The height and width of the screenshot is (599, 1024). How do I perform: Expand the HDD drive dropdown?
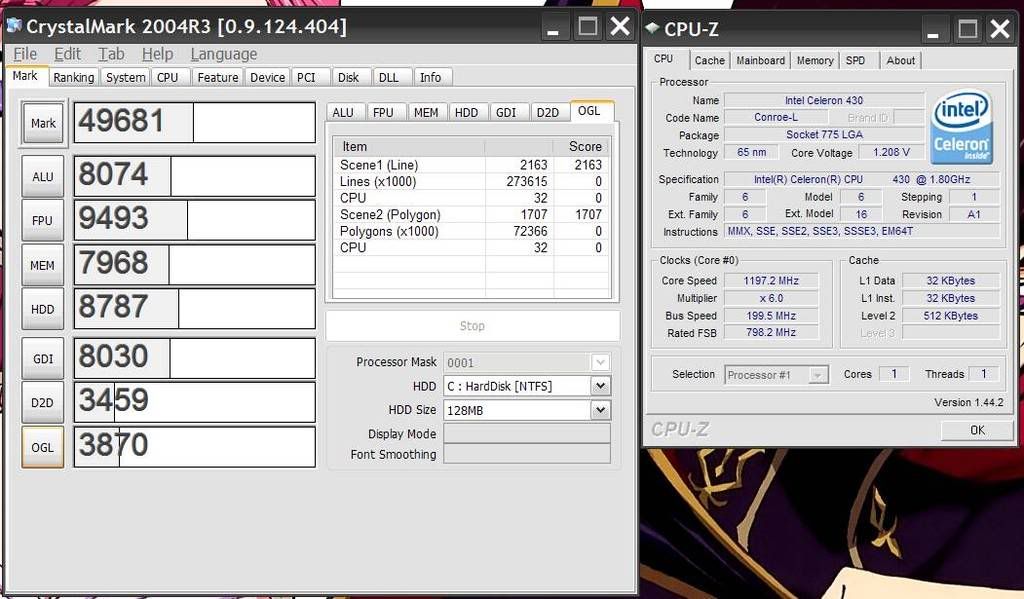[x=600, y=386]
